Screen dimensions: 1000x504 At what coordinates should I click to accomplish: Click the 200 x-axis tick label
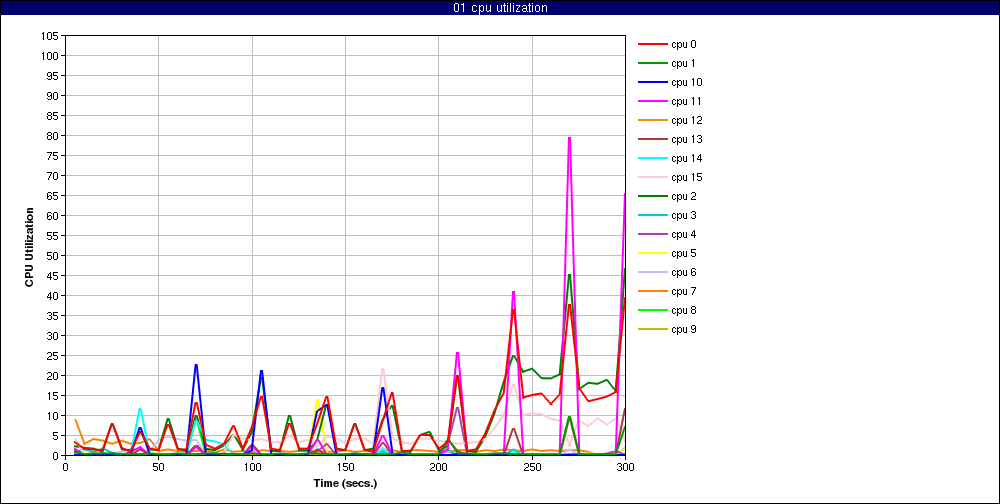[438, 467]
